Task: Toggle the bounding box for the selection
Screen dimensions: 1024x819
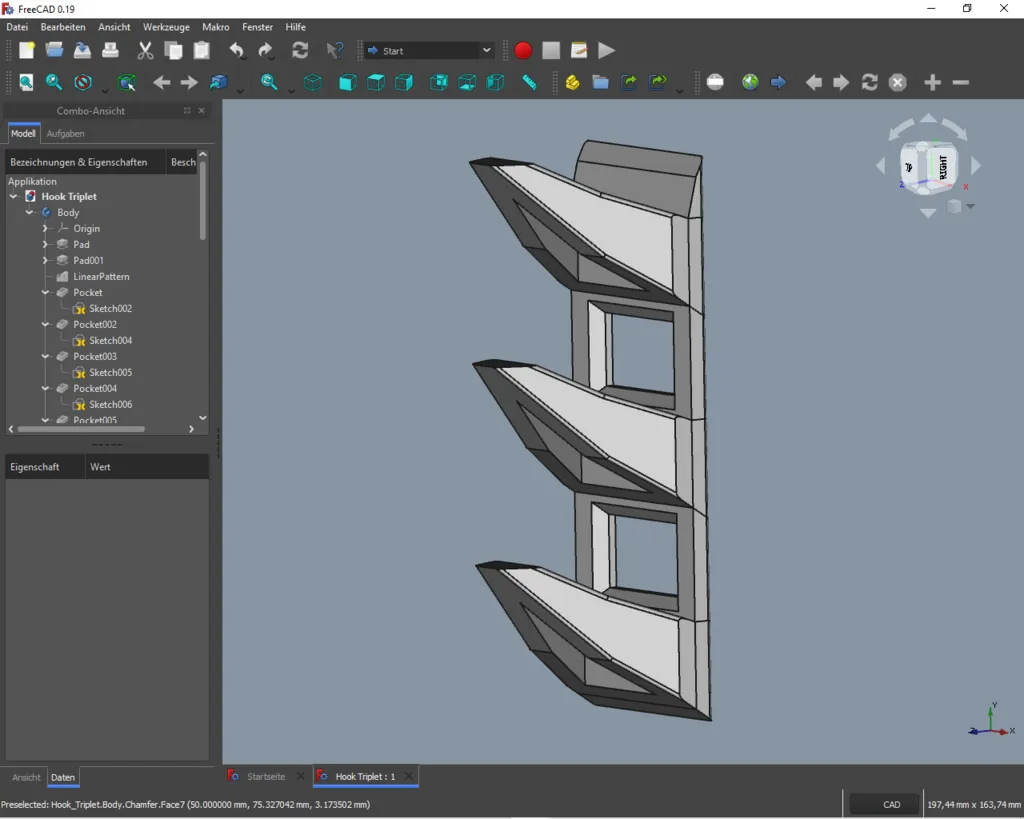Action: pos(126,82)
